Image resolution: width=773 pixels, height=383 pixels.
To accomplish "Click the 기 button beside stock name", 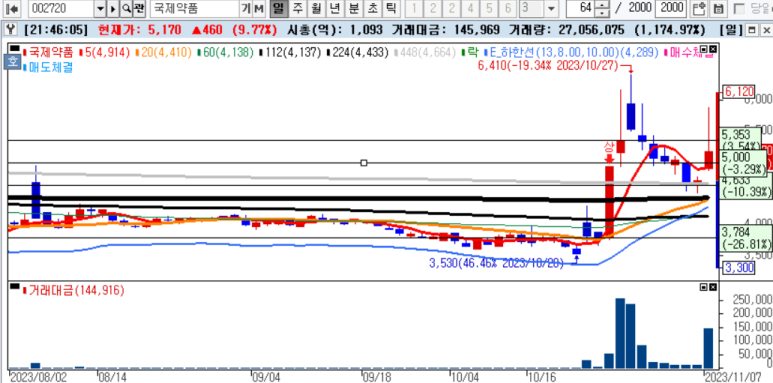I will coord(246,8).
